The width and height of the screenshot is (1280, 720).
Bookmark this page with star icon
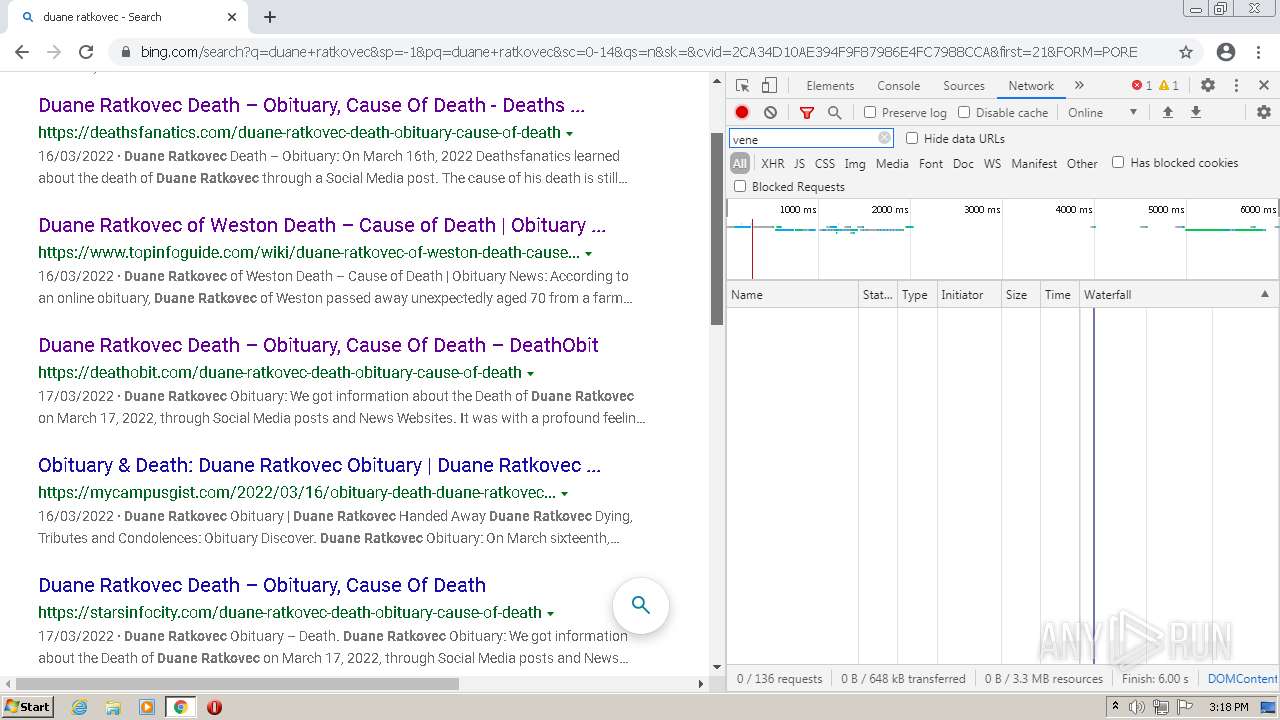point(1186,52)
